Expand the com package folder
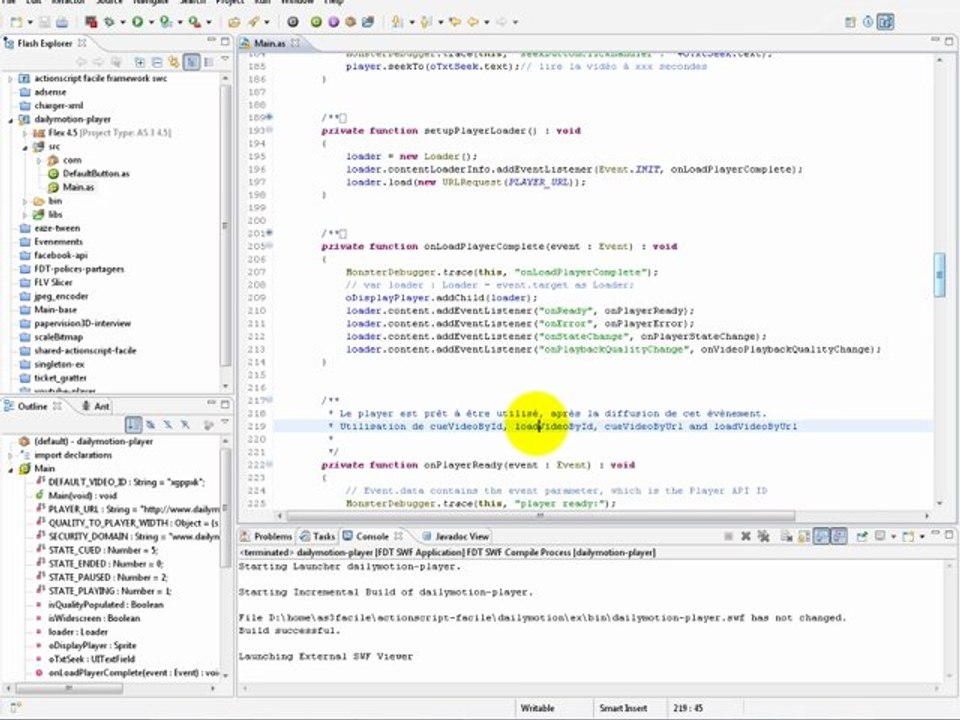960x720 pixels. click(x=39, y=160)
